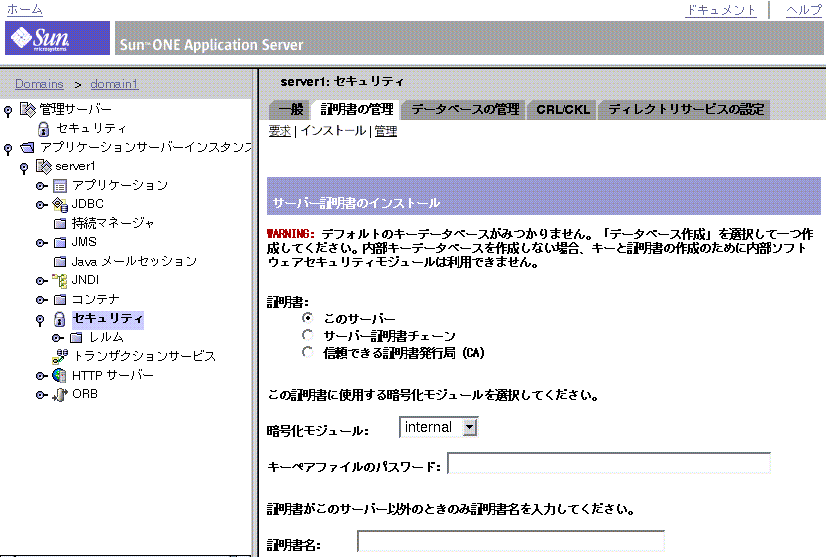The height and width of the screenshot is (557, 826).
Task: Switch to the CRL/CKL tab
Action: tap(563, 110)
